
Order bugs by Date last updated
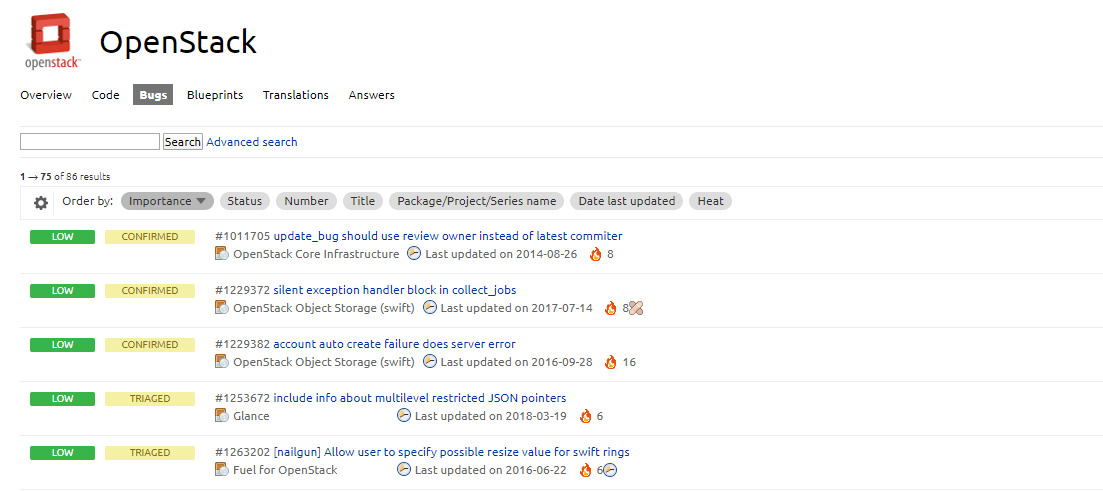click(627, 201)
